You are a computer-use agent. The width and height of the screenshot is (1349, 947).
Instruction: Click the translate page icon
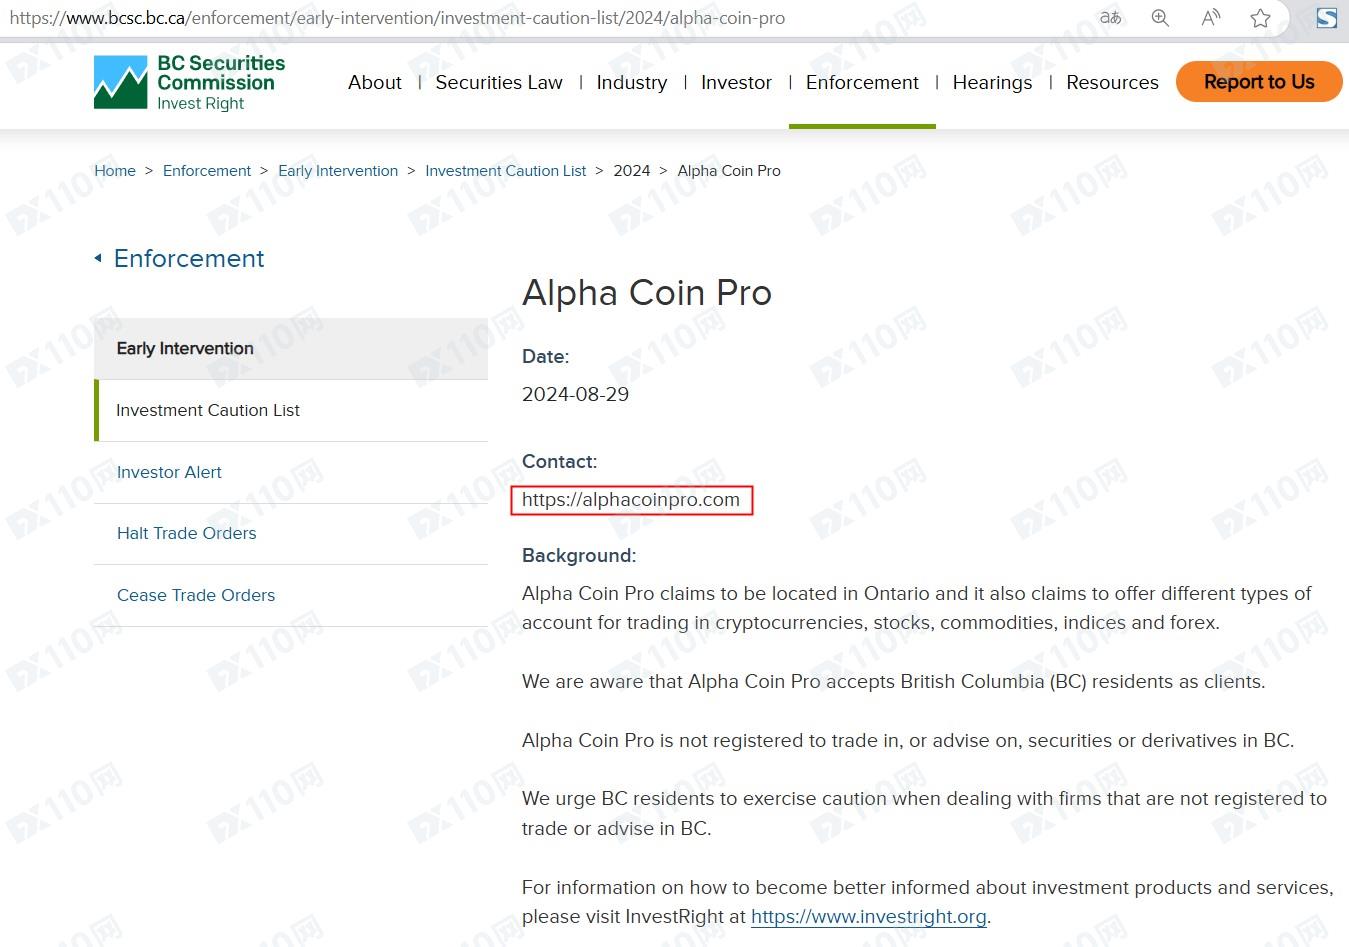[1110, 18]
